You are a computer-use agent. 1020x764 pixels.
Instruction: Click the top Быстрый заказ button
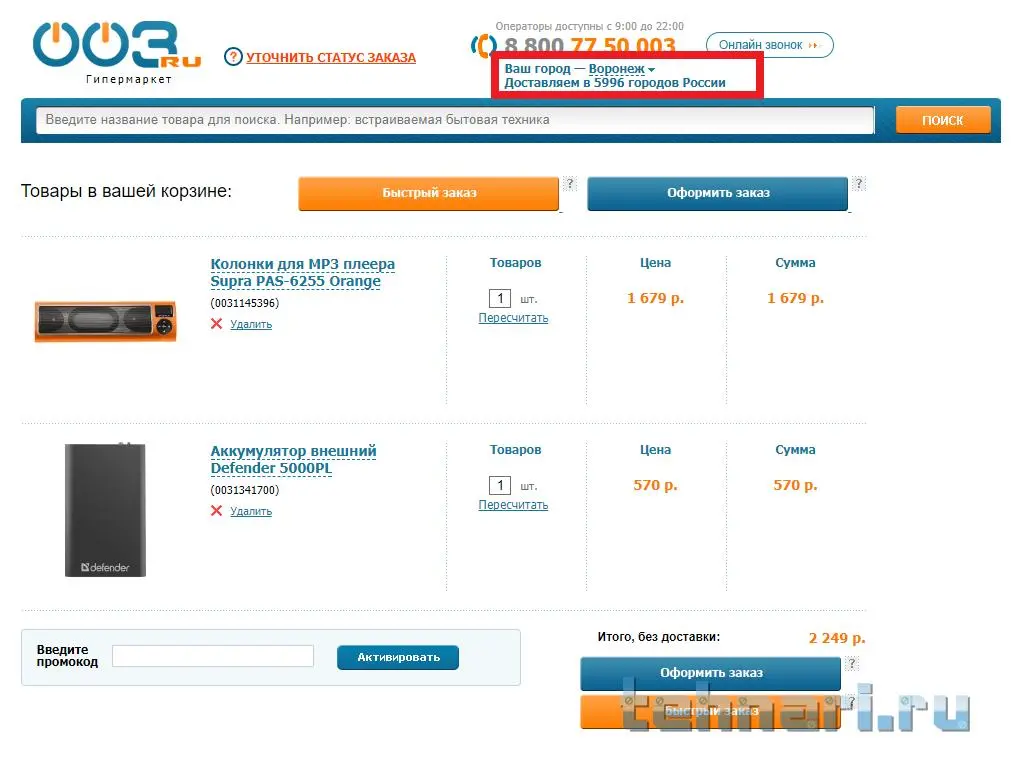(x=429, y=193)
